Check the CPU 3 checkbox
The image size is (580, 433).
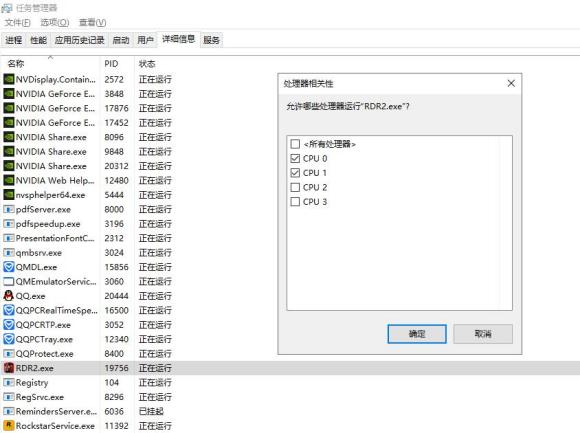(295, 202)
